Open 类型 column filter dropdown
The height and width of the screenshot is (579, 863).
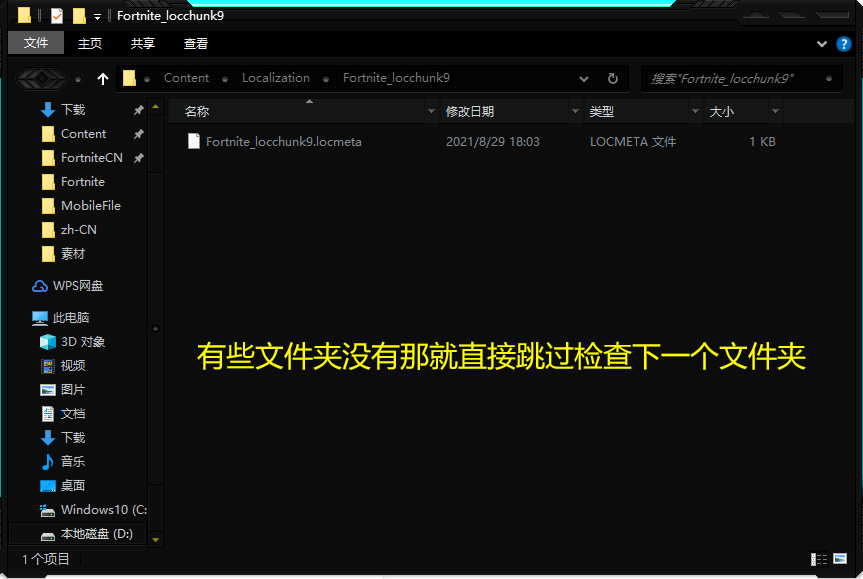coord(696,112)
